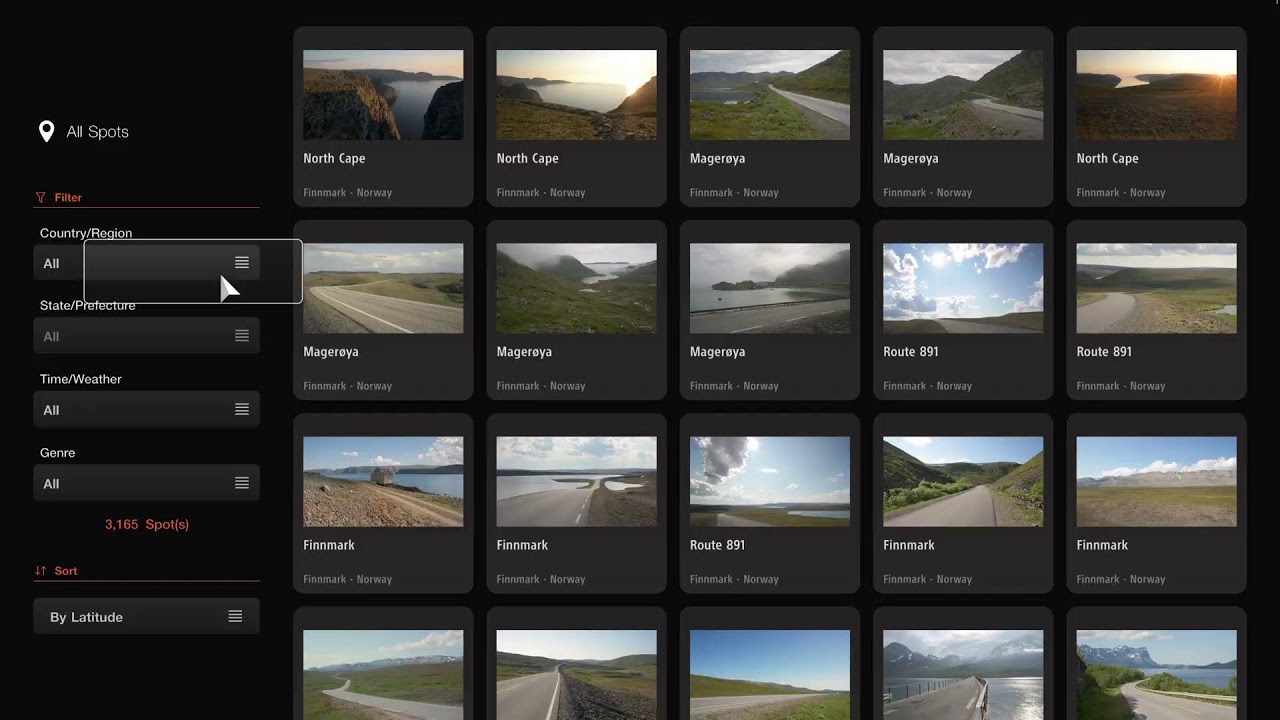
Task: Click the Filter section heading
Action: coord(68,198)
